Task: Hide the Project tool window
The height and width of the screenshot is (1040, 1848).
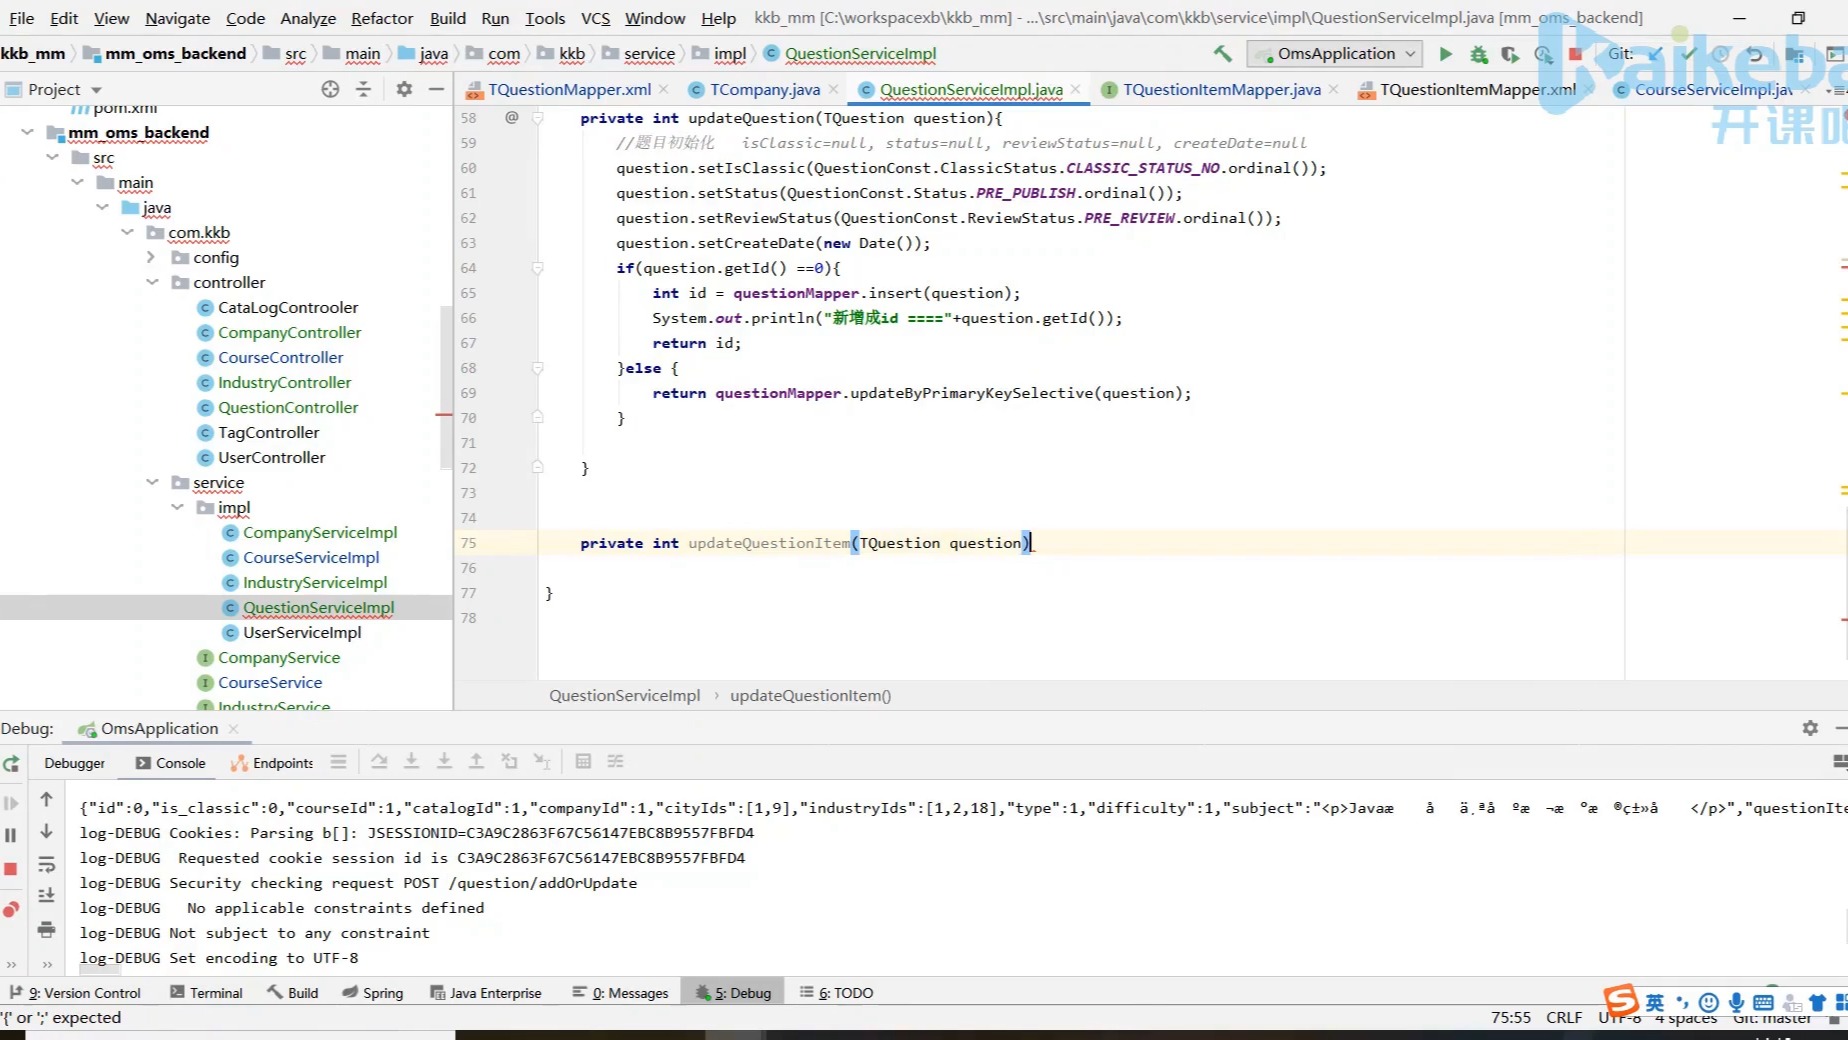Action: pos(436,89)
